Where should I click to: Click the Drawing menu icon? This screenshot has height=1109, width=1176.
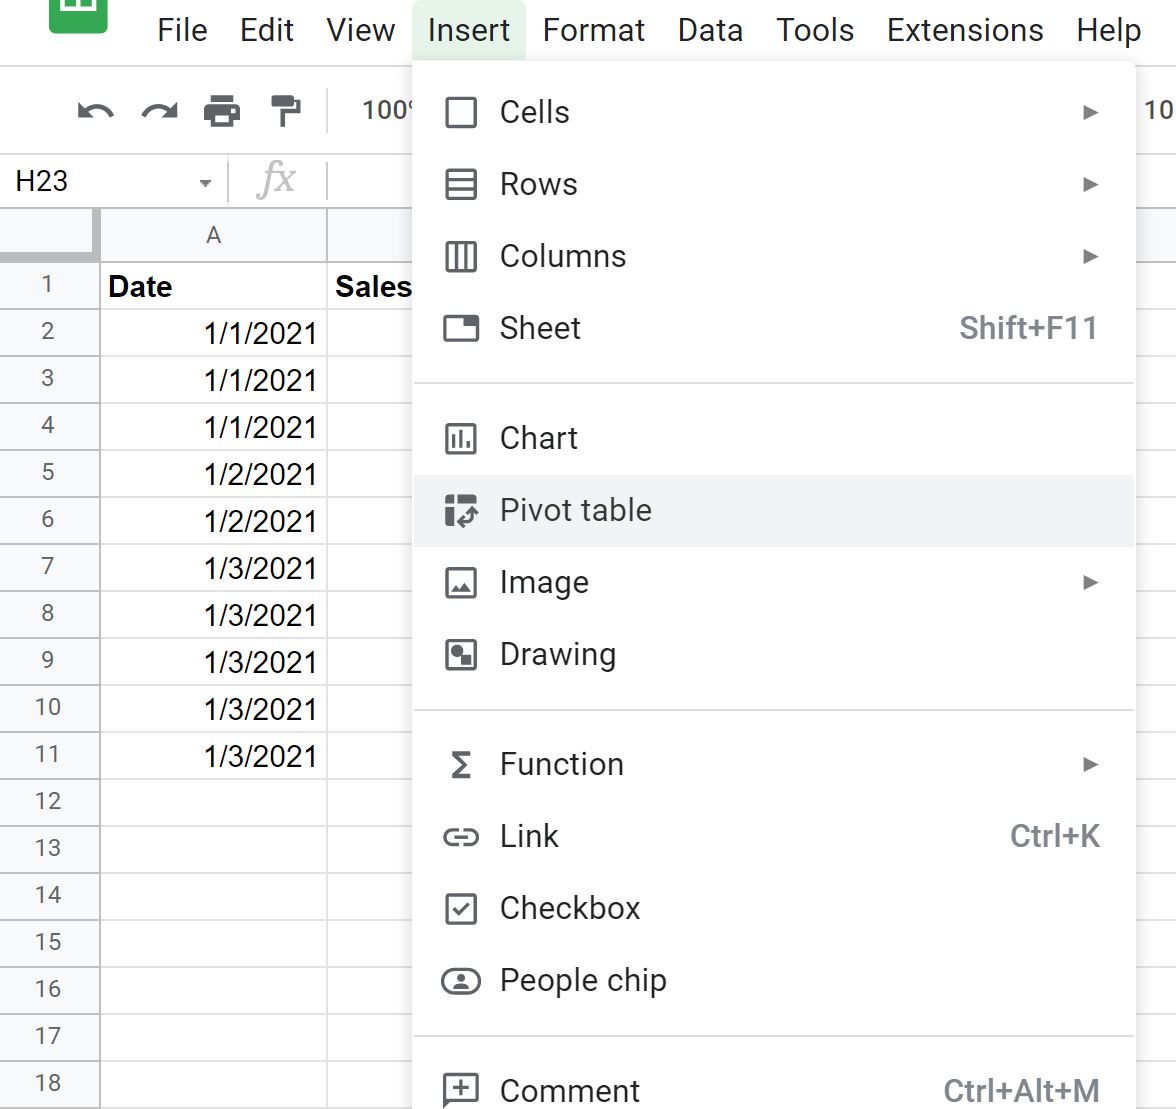pos(460,655)
